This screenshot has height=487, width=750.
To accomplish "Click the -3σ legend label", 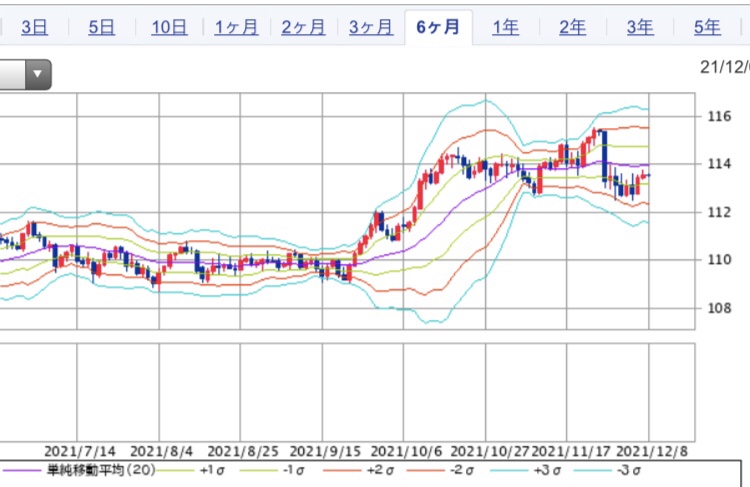I will [629, 471].
